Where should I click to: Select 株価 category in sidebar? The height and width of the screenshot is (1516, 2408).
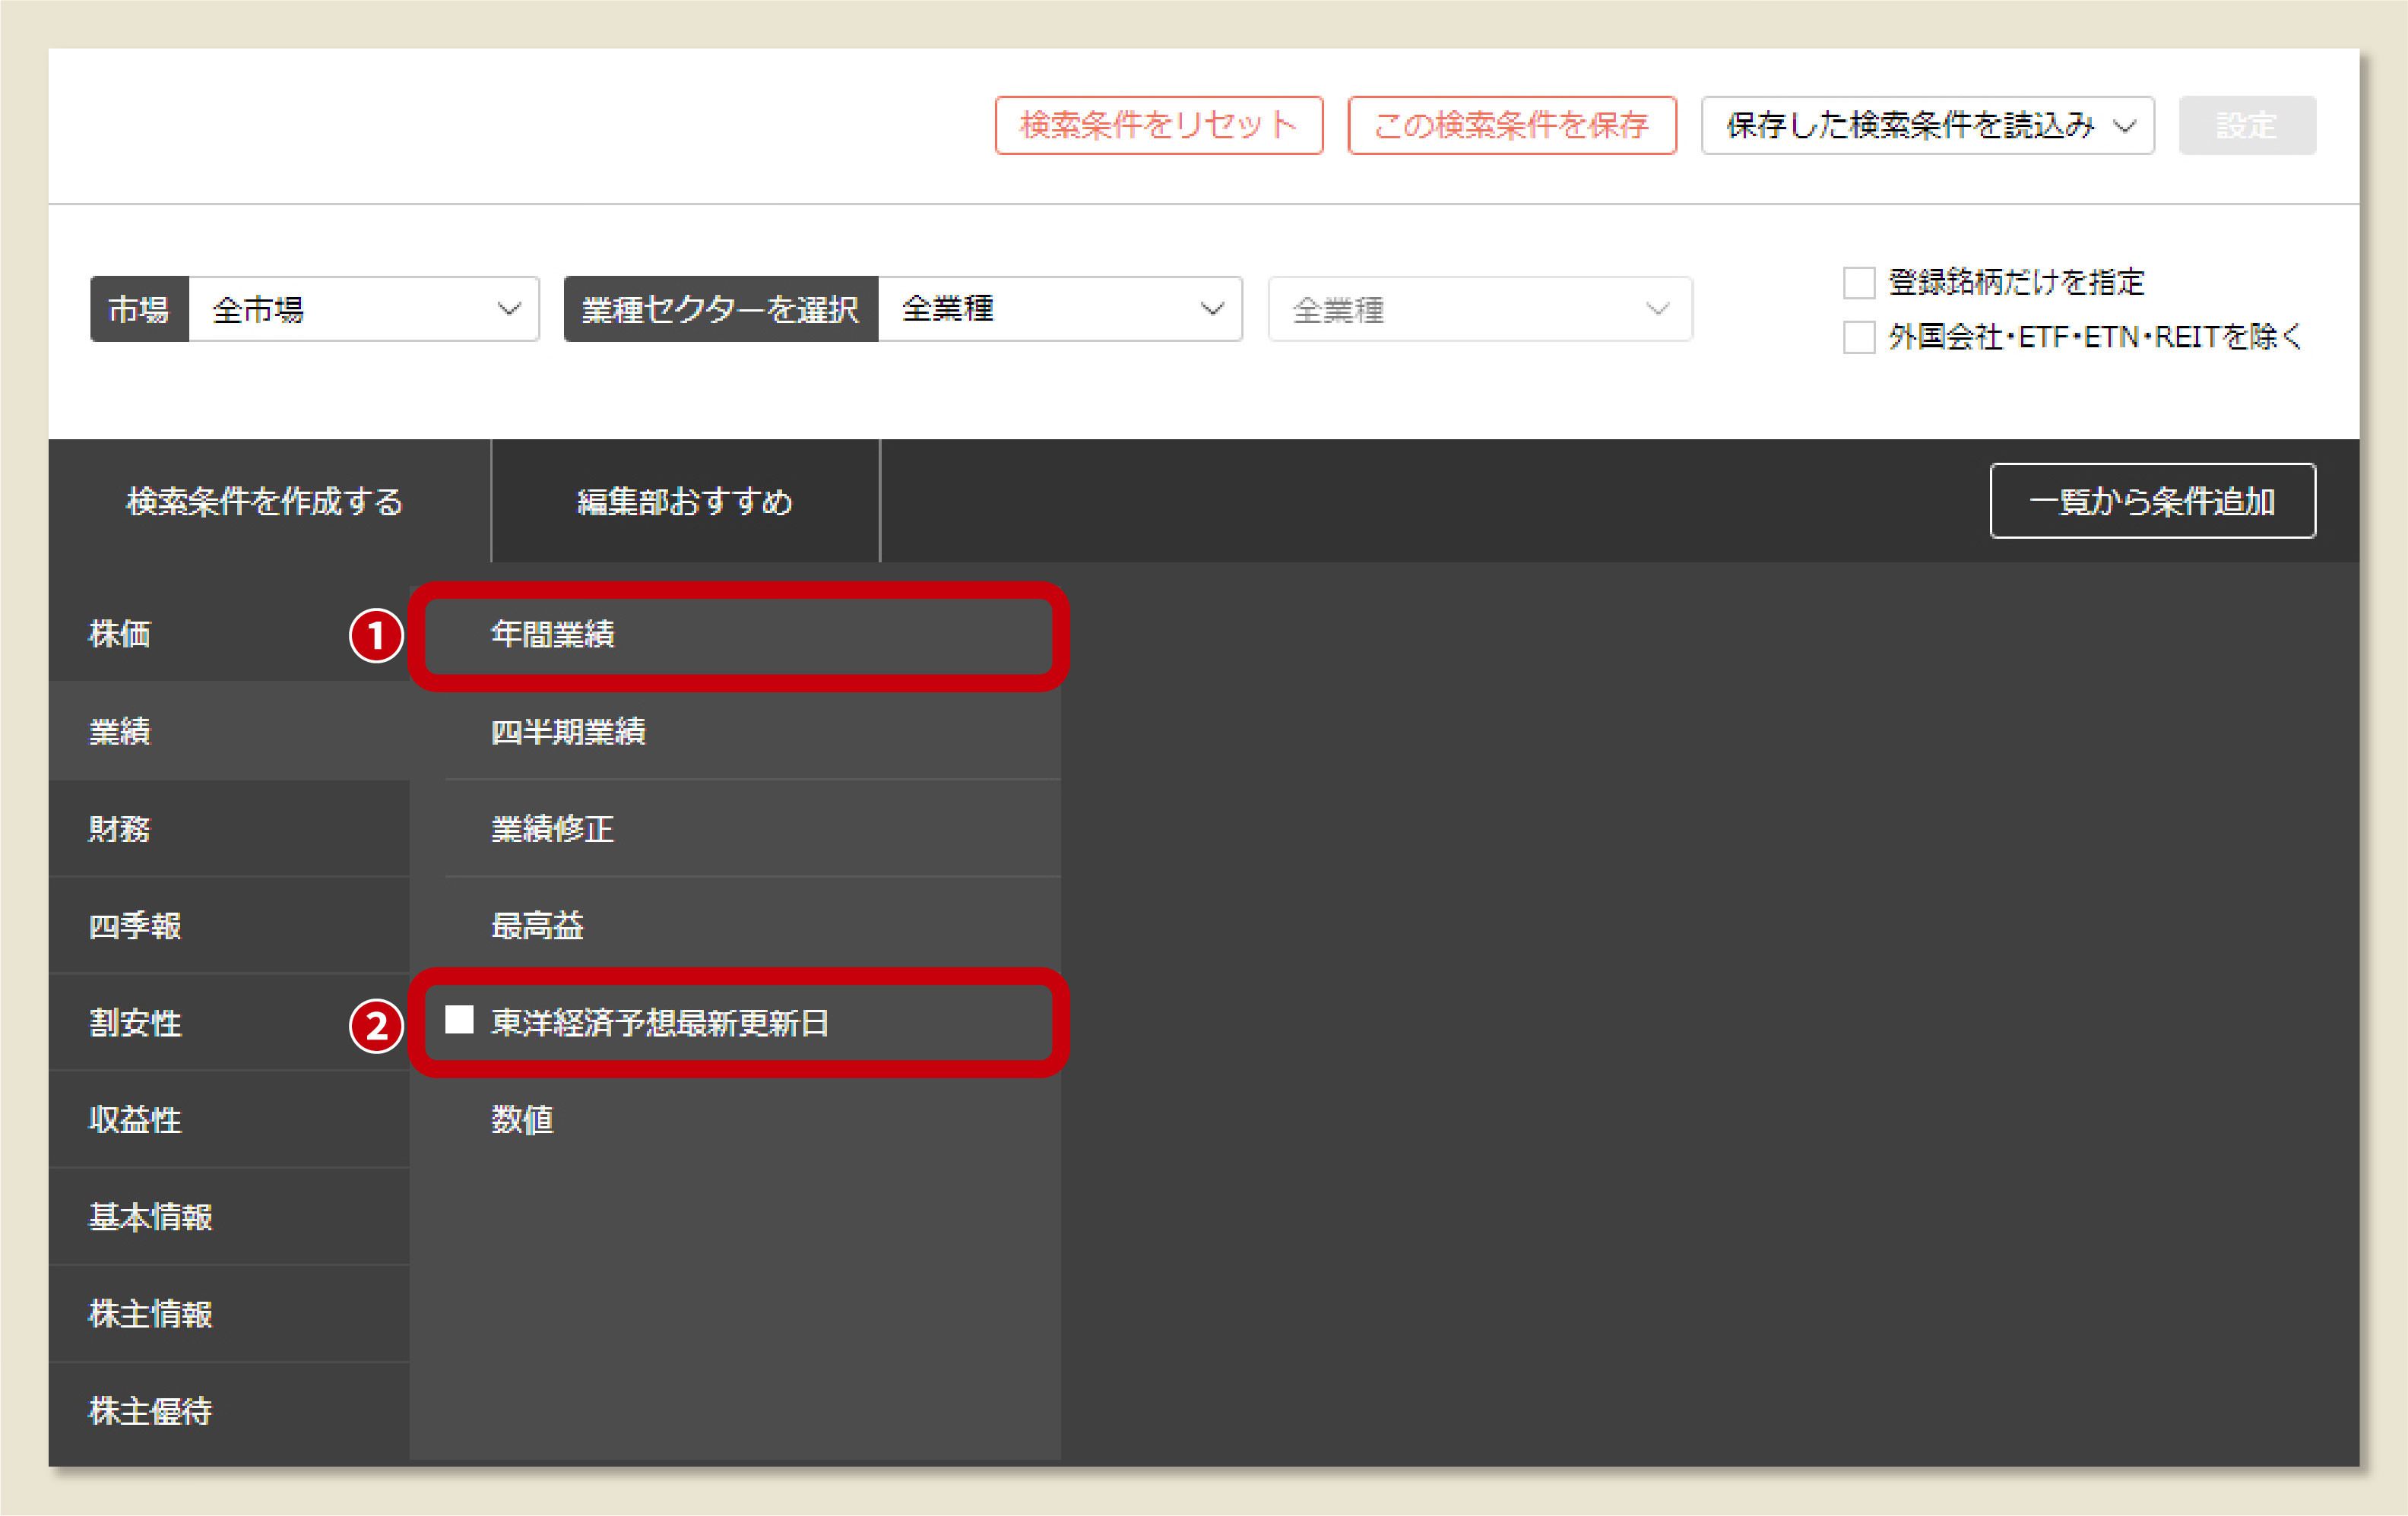pos(229,634)
